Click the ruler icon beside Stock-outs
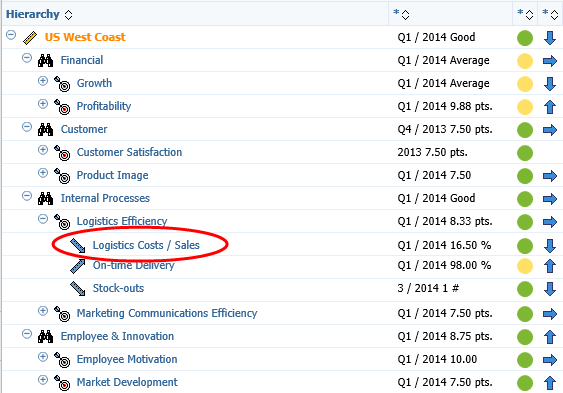This screenshot has width=563, height=393. coord(78,289)
